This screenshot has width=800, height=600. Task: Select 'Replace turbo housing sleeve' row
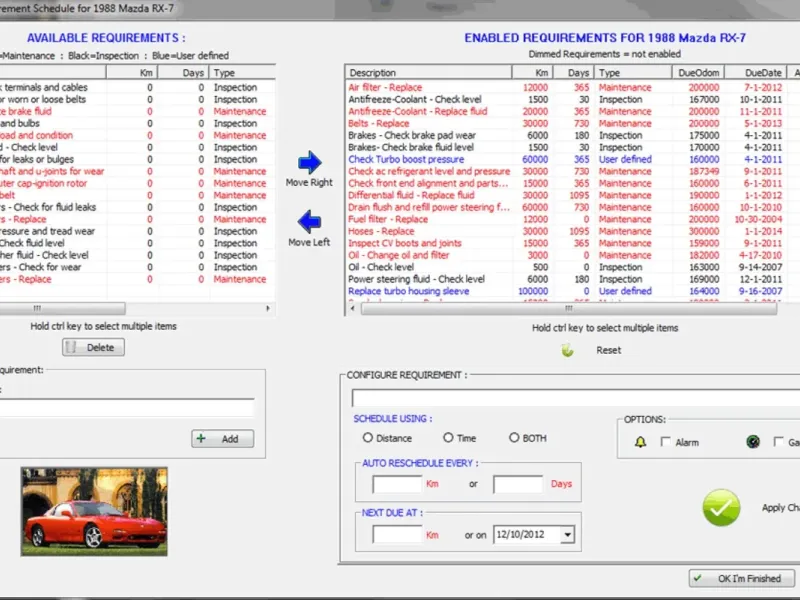pyautogui.click(x=571, y=291)
